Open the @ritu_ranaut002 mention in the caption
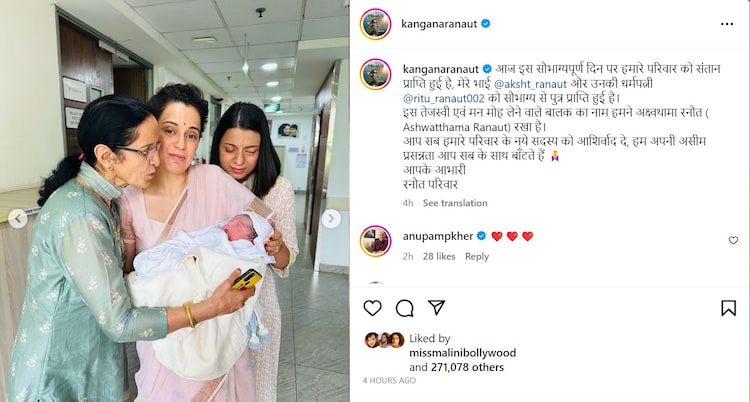The height and width of the screenshot is (402, 750). pyautogui.click(x=443, y=99)
